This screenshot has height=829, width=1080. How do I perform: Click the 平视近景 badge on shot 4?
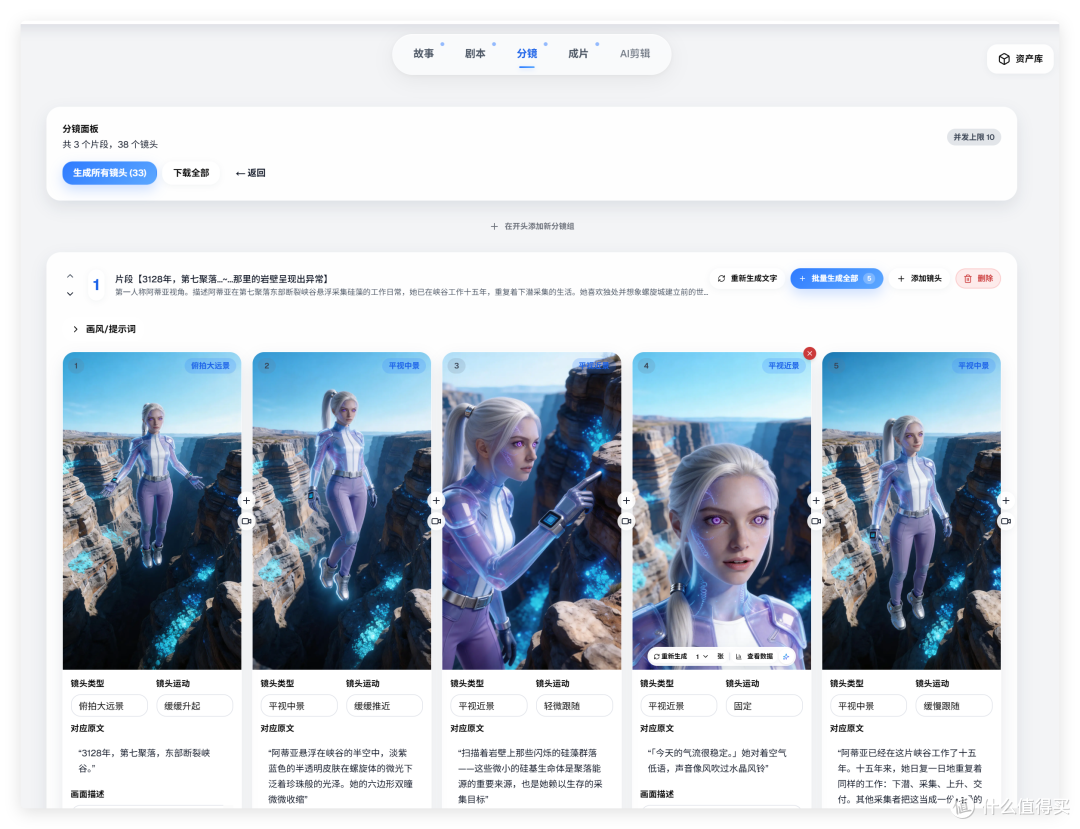click(784, 366)
